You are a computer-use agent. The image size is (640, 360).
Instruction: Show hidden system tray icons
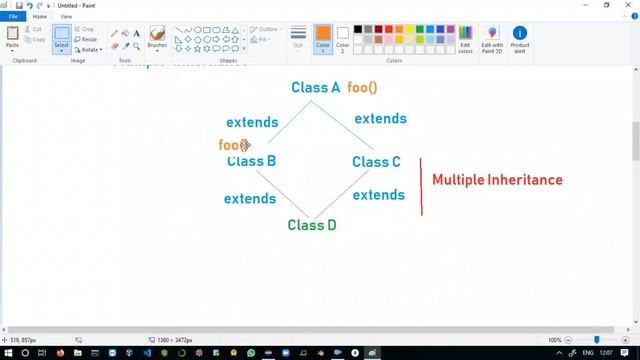tap(559, 353)
